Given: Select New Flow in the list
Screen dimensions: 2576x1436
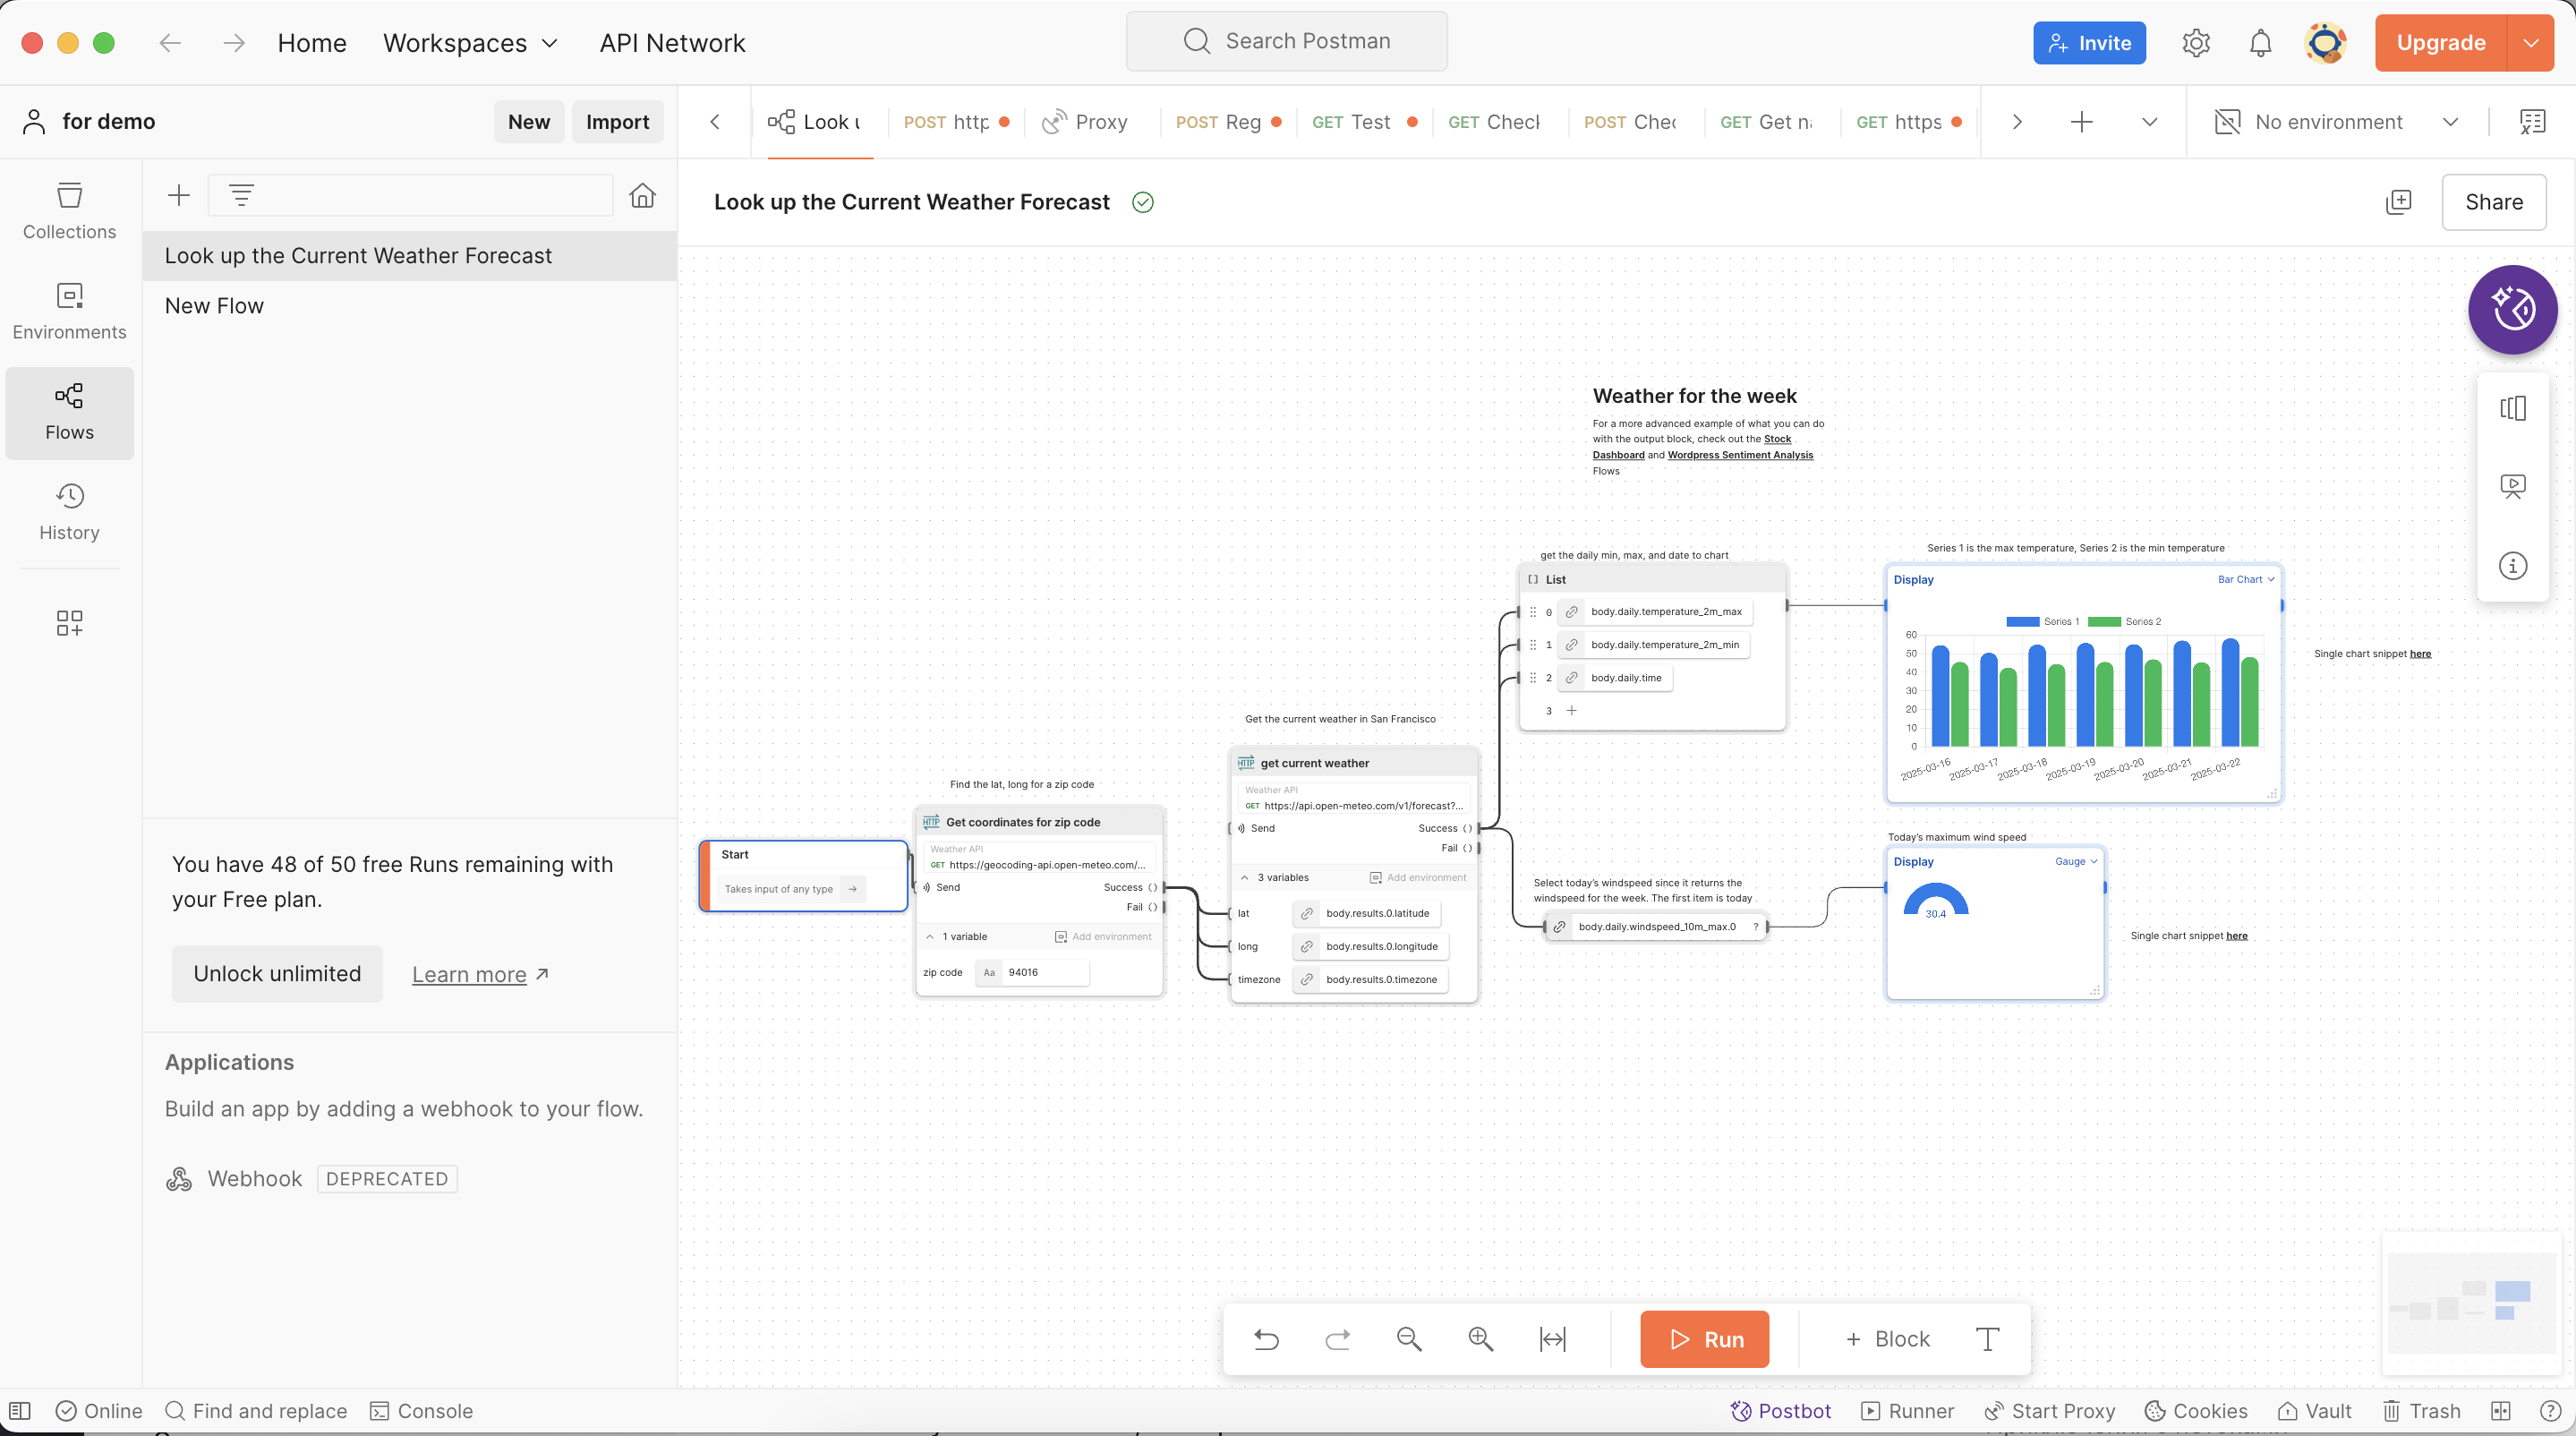Looking at the screenshot, I should pyautogui.click(x=410, y=306).
